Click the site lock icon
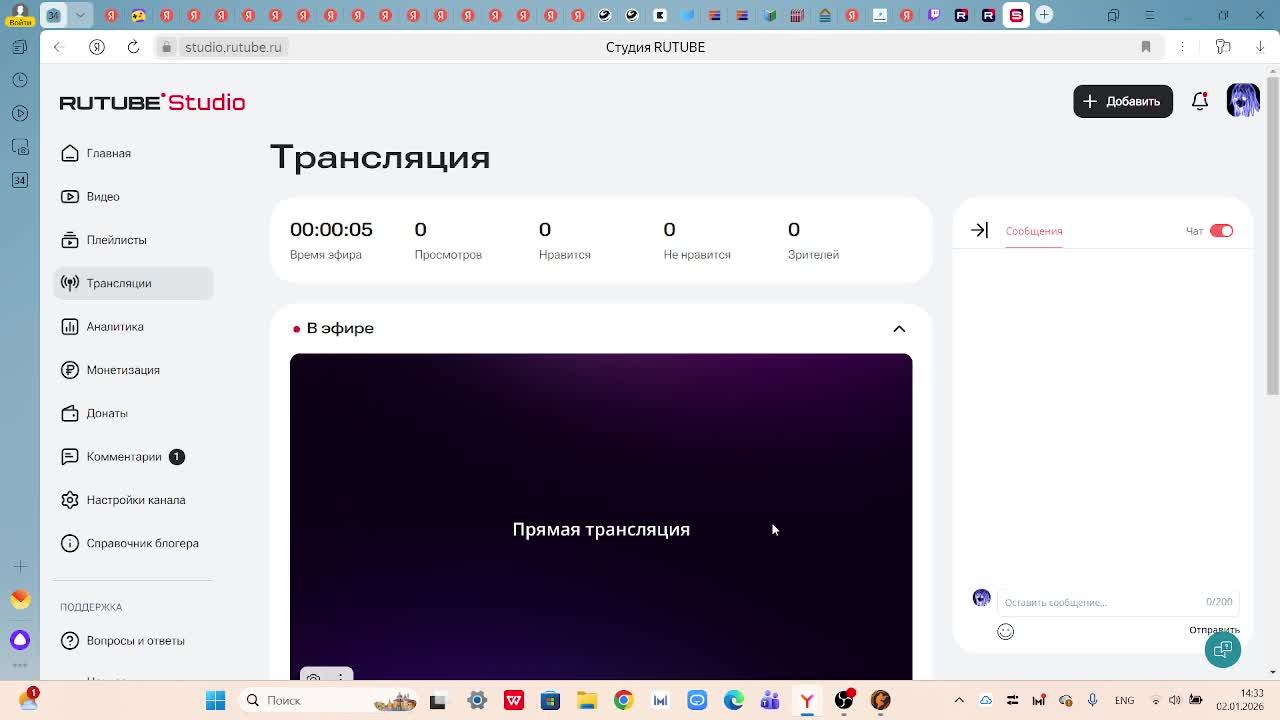 click(x=167, y=47)
